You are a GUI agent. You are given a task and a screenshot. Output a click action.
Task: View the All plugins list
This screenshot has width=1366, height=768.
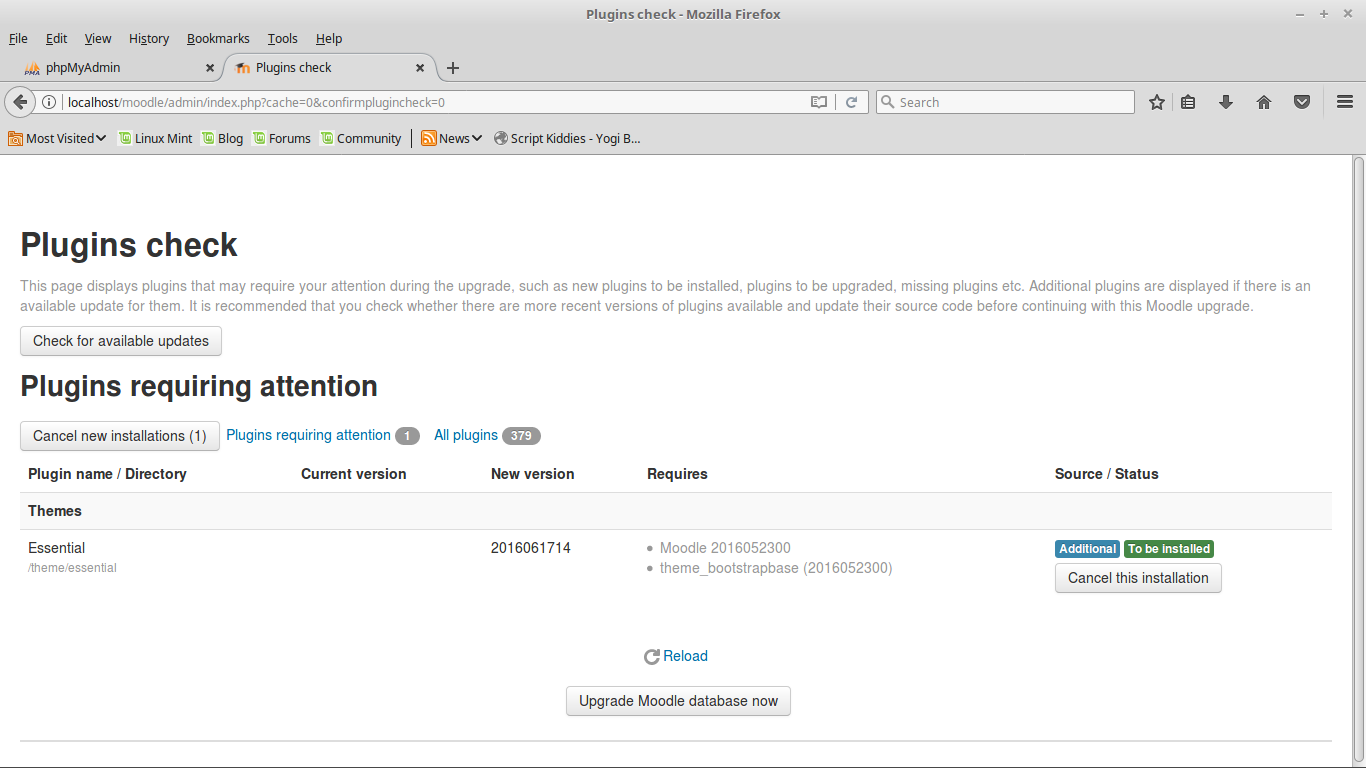(x=465, y=435)
